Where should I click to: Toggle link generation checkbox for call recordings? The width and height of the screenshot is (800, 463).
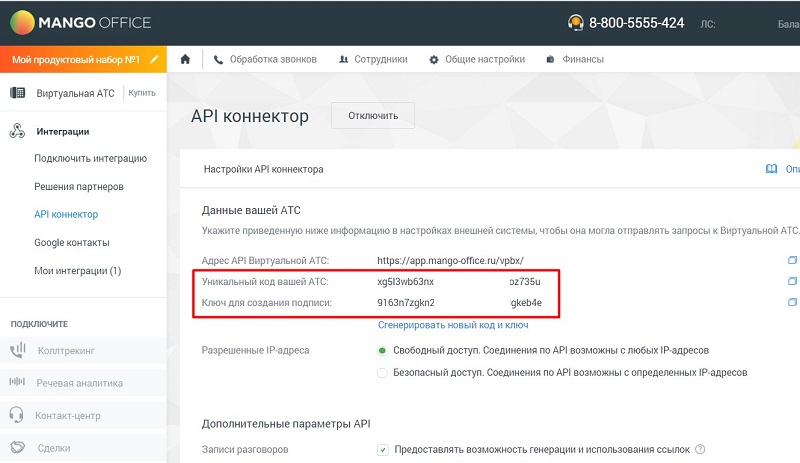[383, 450]
